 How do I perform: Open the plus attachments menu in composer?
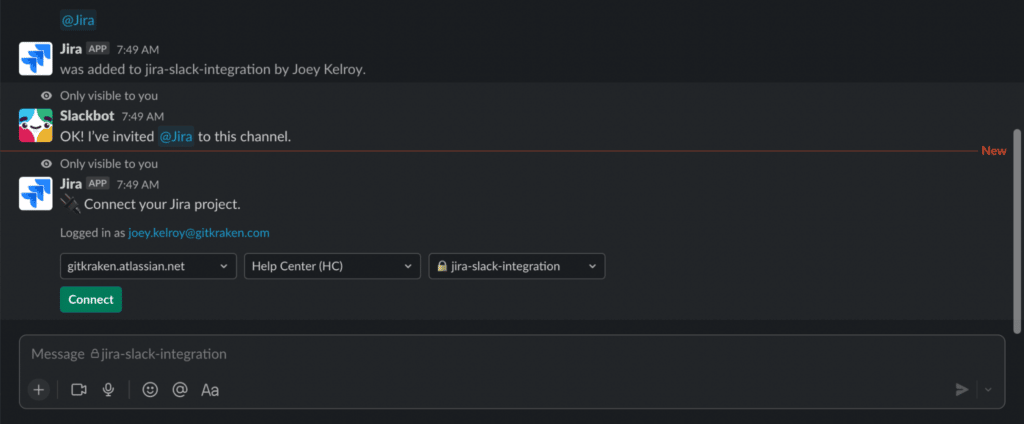tap(39, 390)
